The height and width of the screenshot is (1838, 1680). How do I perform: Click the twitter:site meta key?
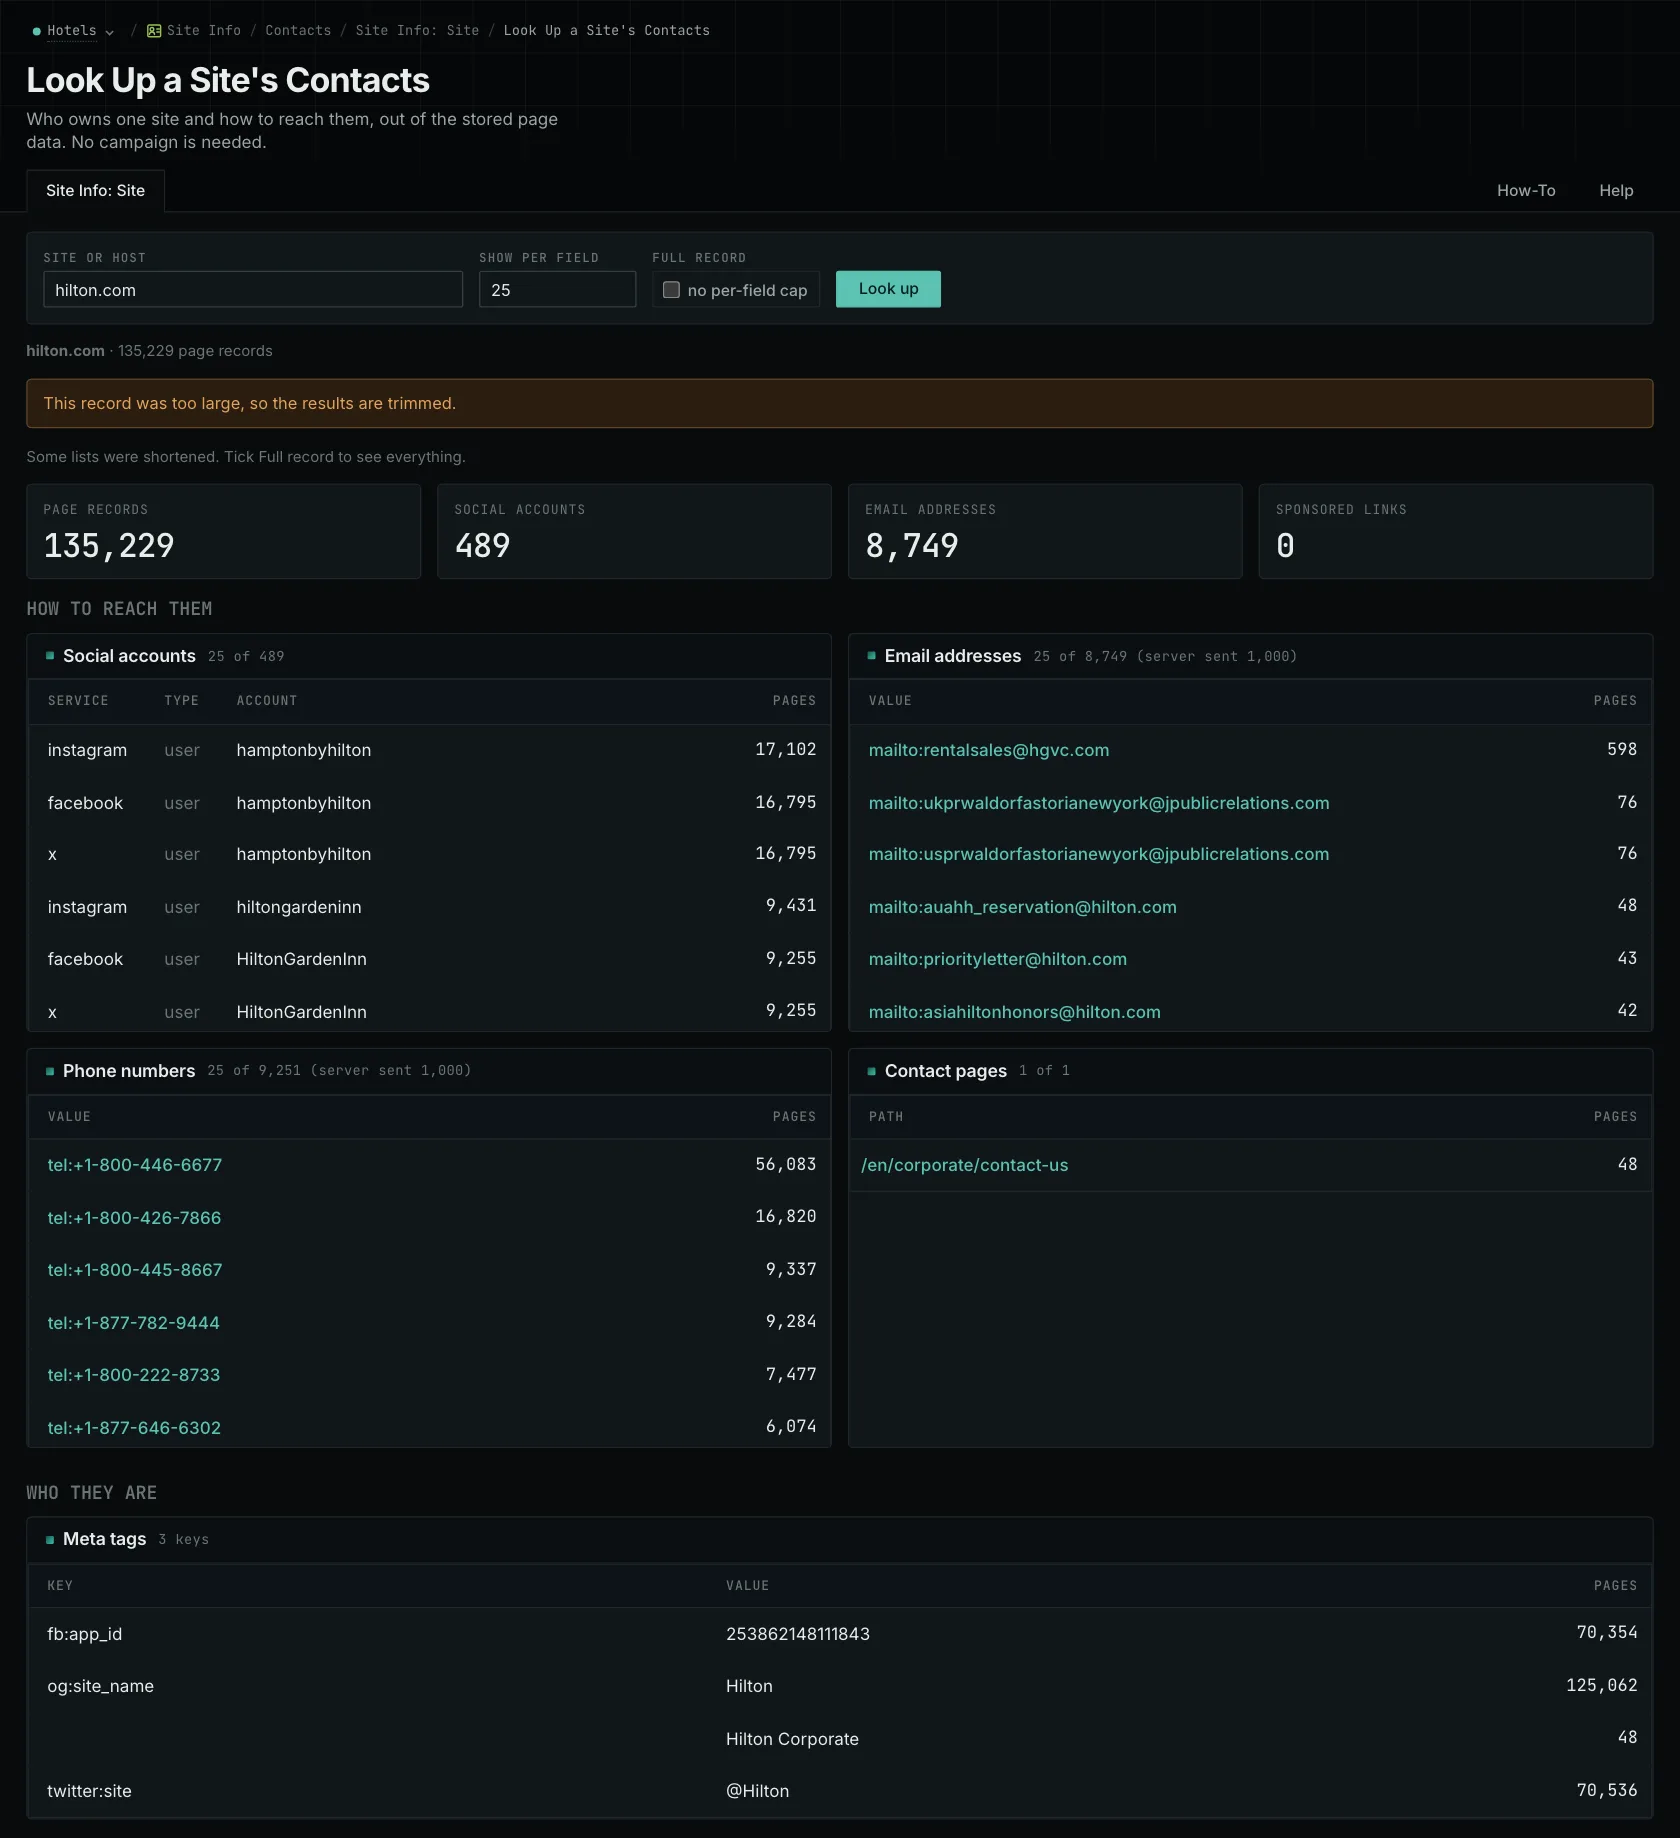coord(89,1791)
